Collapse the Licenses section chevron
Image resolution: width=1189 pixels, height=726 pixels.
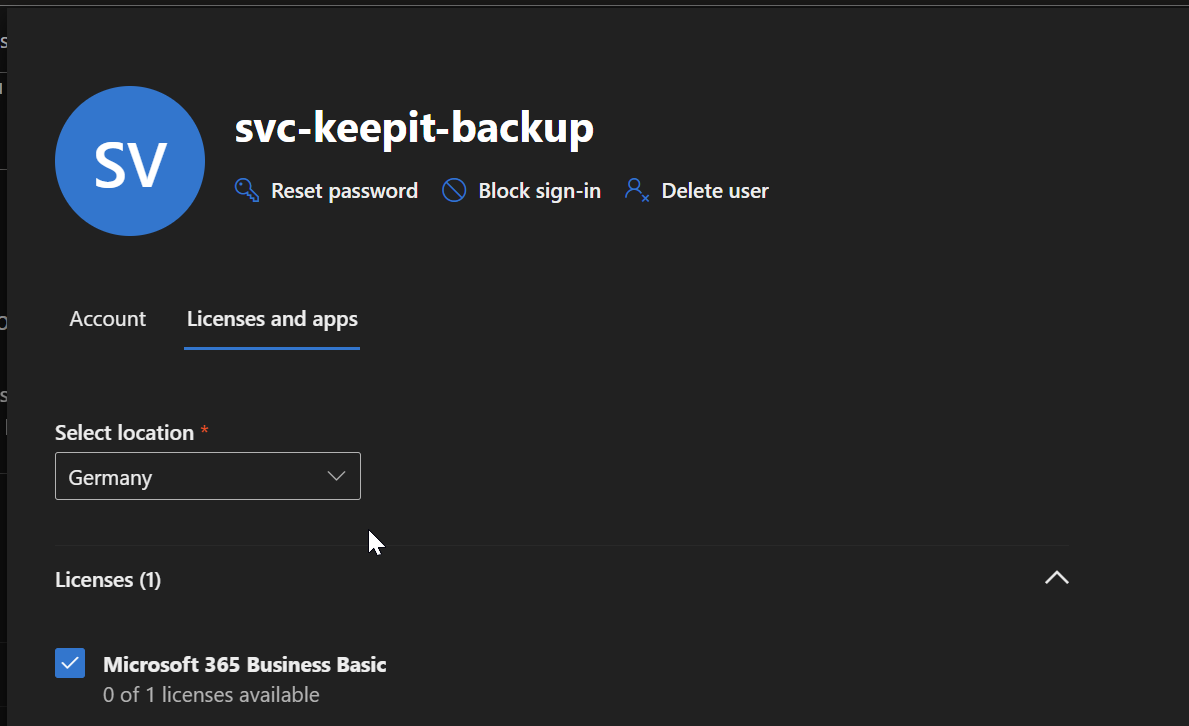click(1056, 578)
